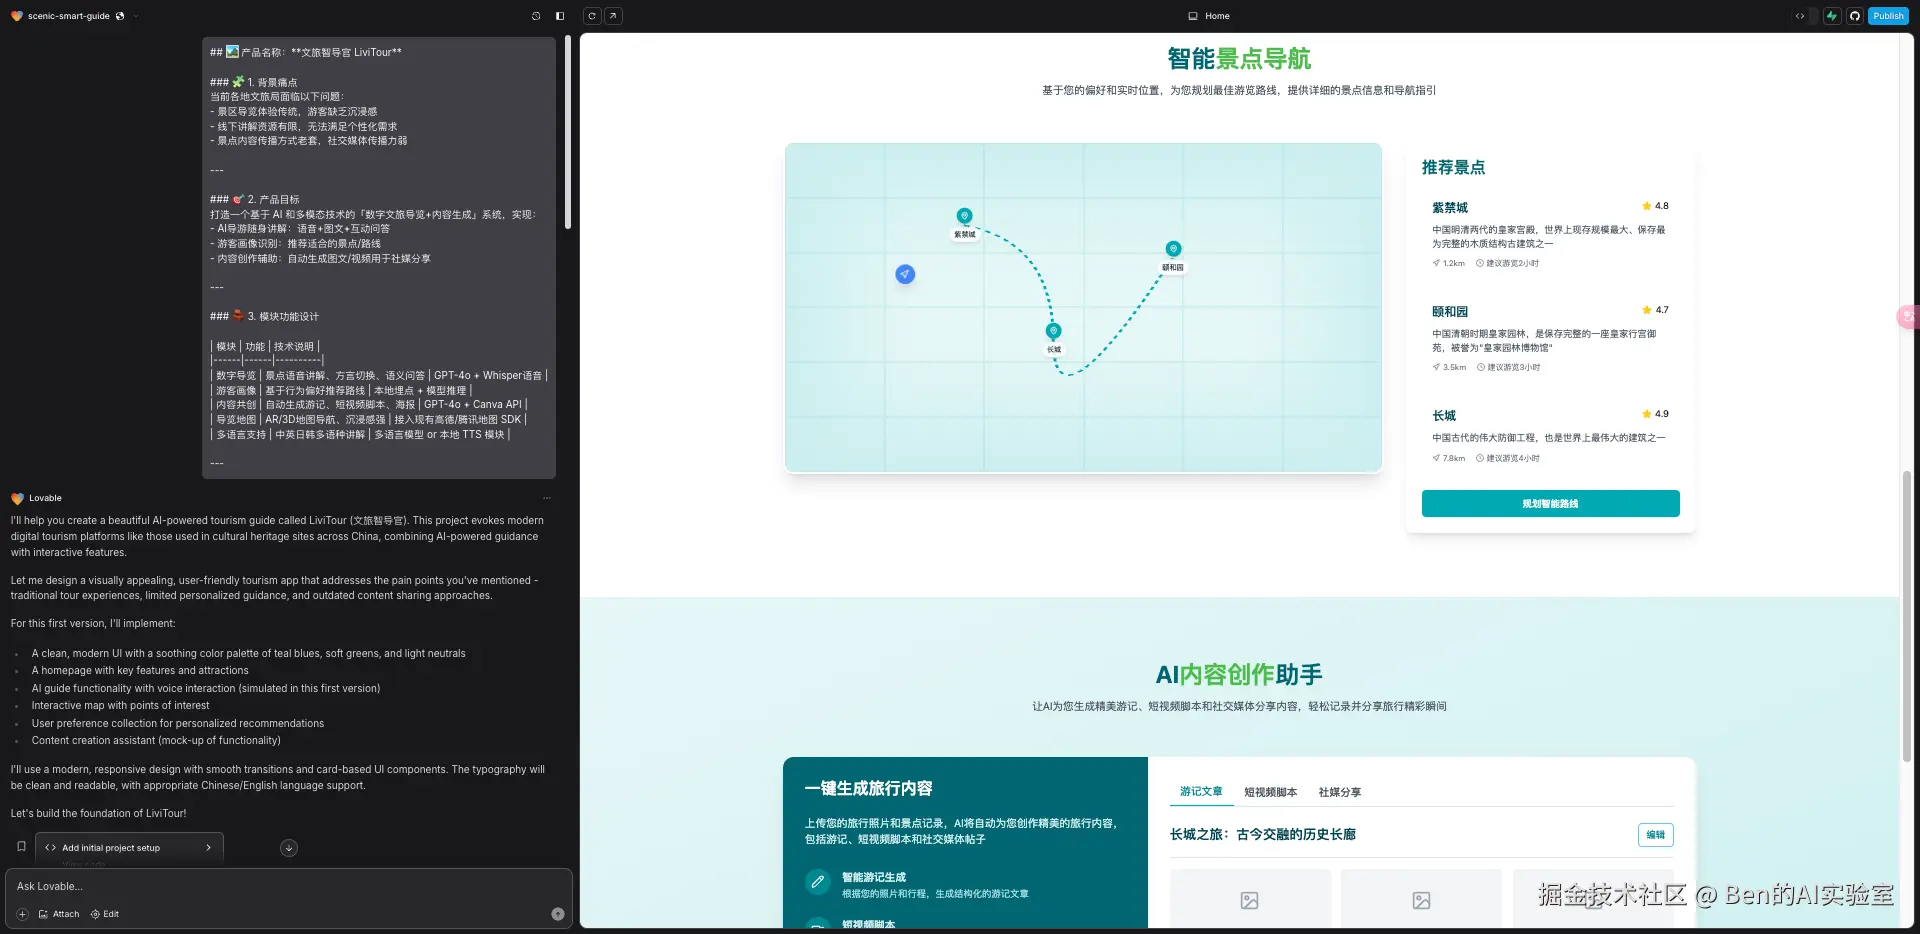Click the 一键生成旅行内容 heading

click(x=868, y=789)
